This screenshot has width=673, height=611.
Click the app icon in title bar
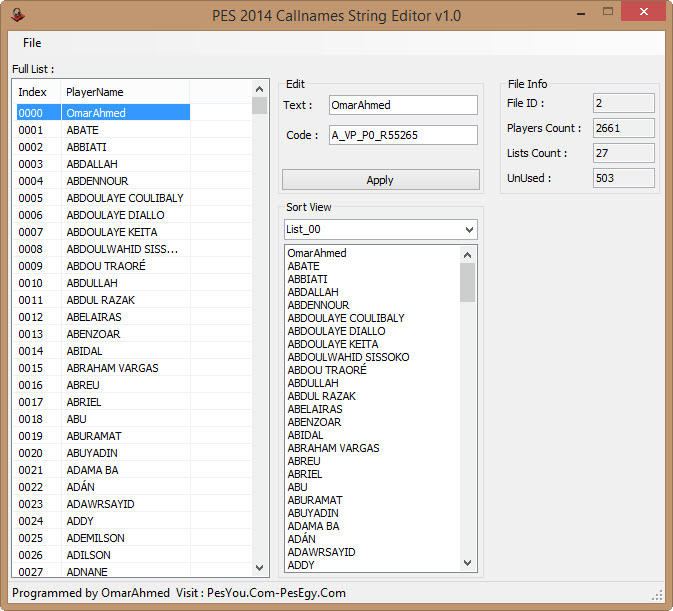(18, 15)
